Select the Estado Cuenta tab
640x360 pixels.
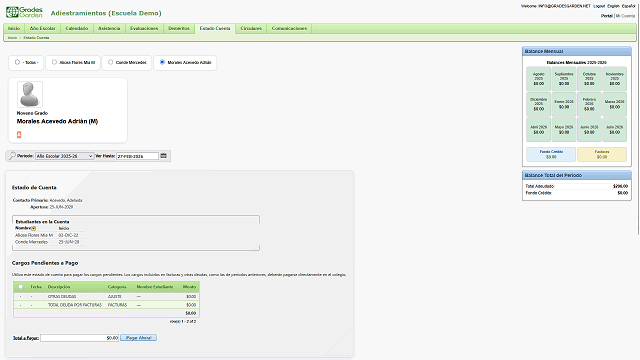[215, 28]
